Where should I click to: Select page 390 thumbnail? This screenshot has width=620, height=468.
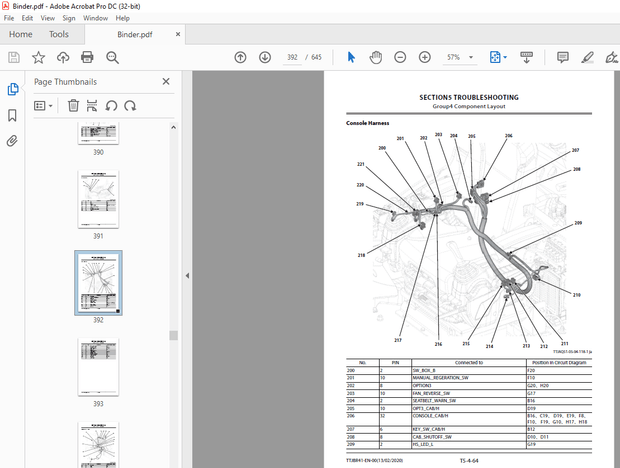[98, 134]
